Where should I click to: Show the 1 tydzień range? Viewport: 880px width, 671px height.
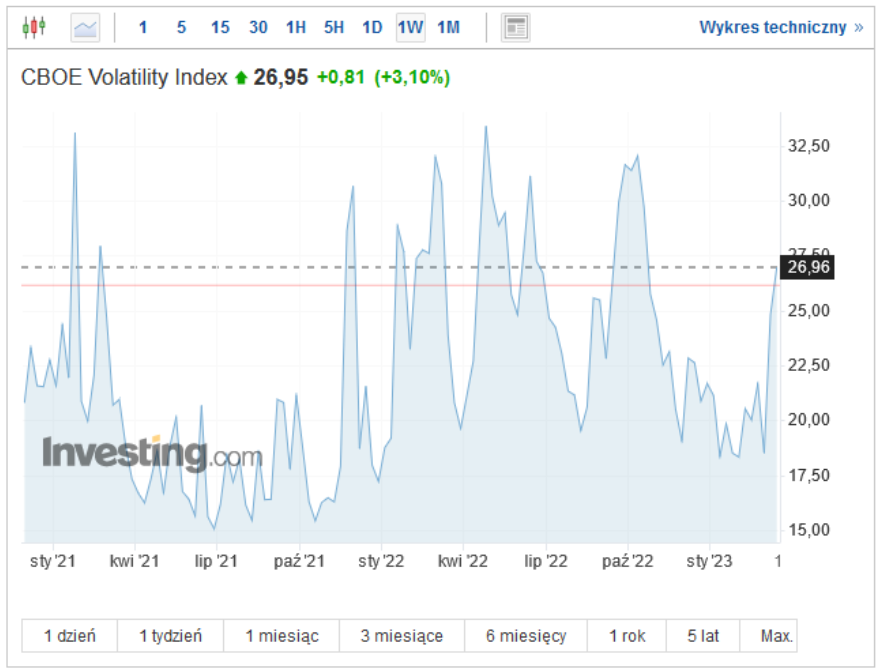tap(170, 635)
